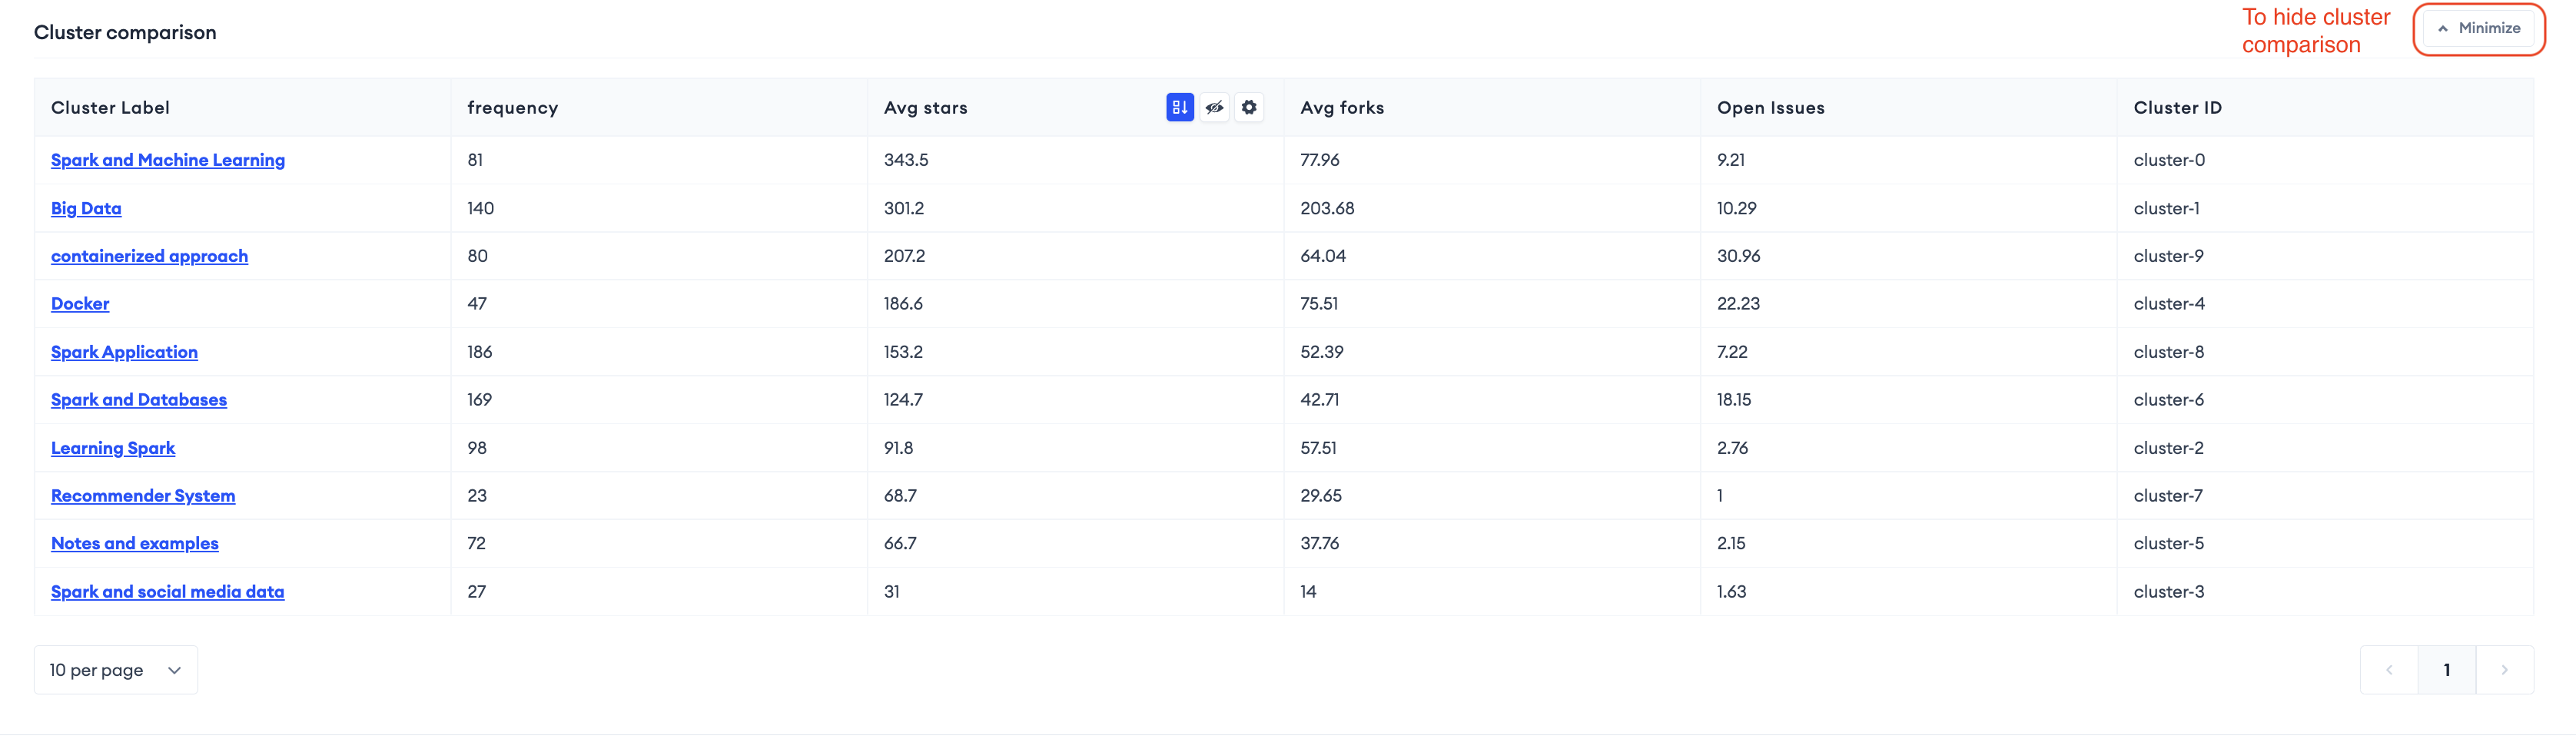
Task: Click frequency value 140
Action: point(481,208)
